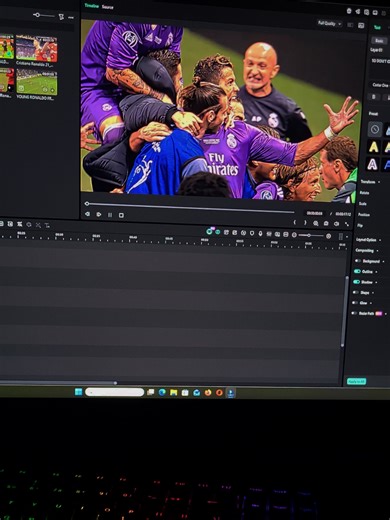The height and width of the screenshot is (520, 390).
Task: Expand the Compositing section
Action: [377, 250]
